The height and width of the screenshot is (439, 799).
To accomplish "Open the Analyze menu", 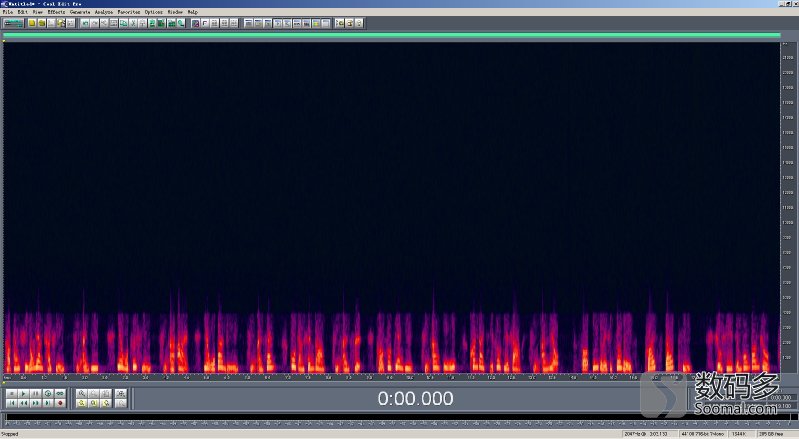I will [x=103, y=12].
